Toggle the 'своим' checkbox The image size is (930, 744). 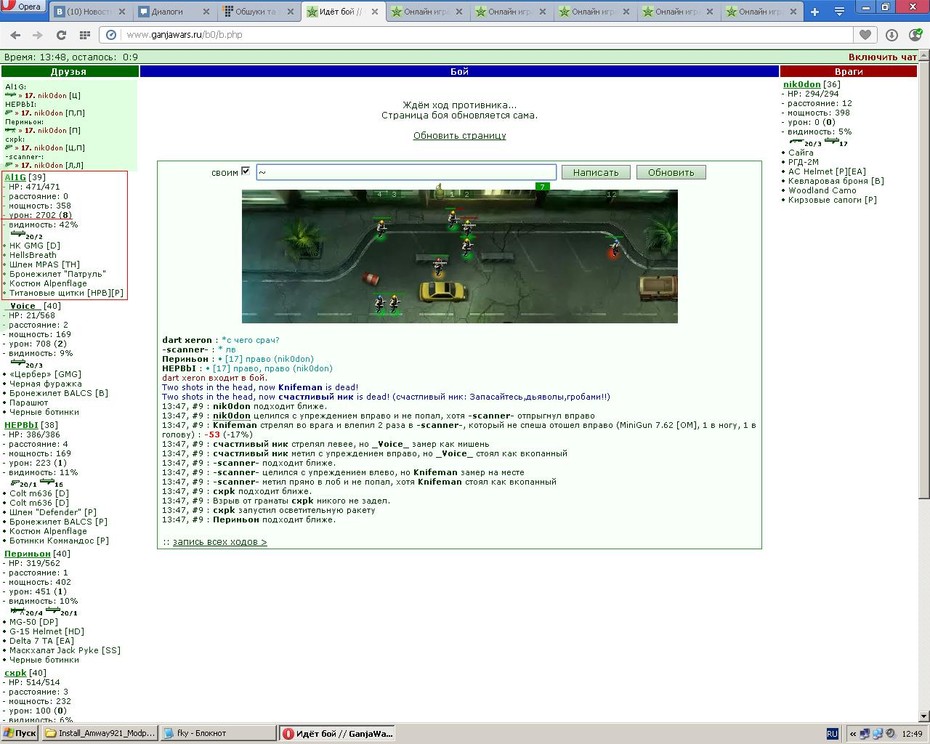point(246,171)
